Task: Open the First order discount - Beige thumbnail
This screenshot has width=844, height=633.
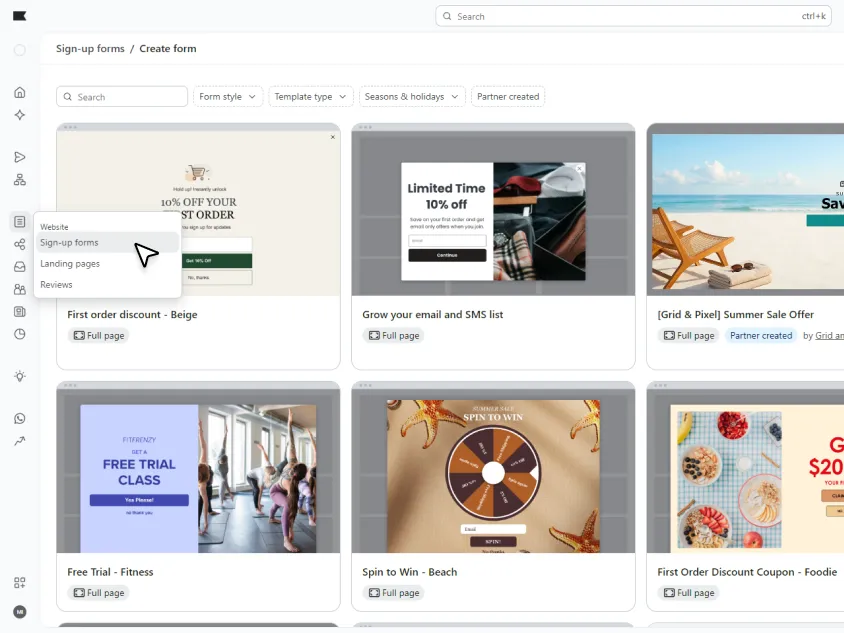Action: 199,210
